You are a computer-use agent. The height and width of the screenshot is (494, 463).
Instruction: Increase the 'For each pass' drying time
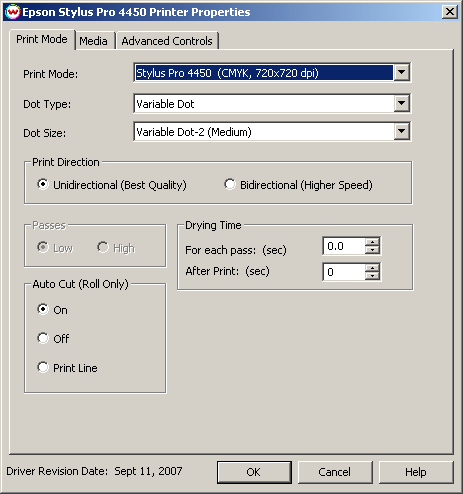[x=372, y=242]
